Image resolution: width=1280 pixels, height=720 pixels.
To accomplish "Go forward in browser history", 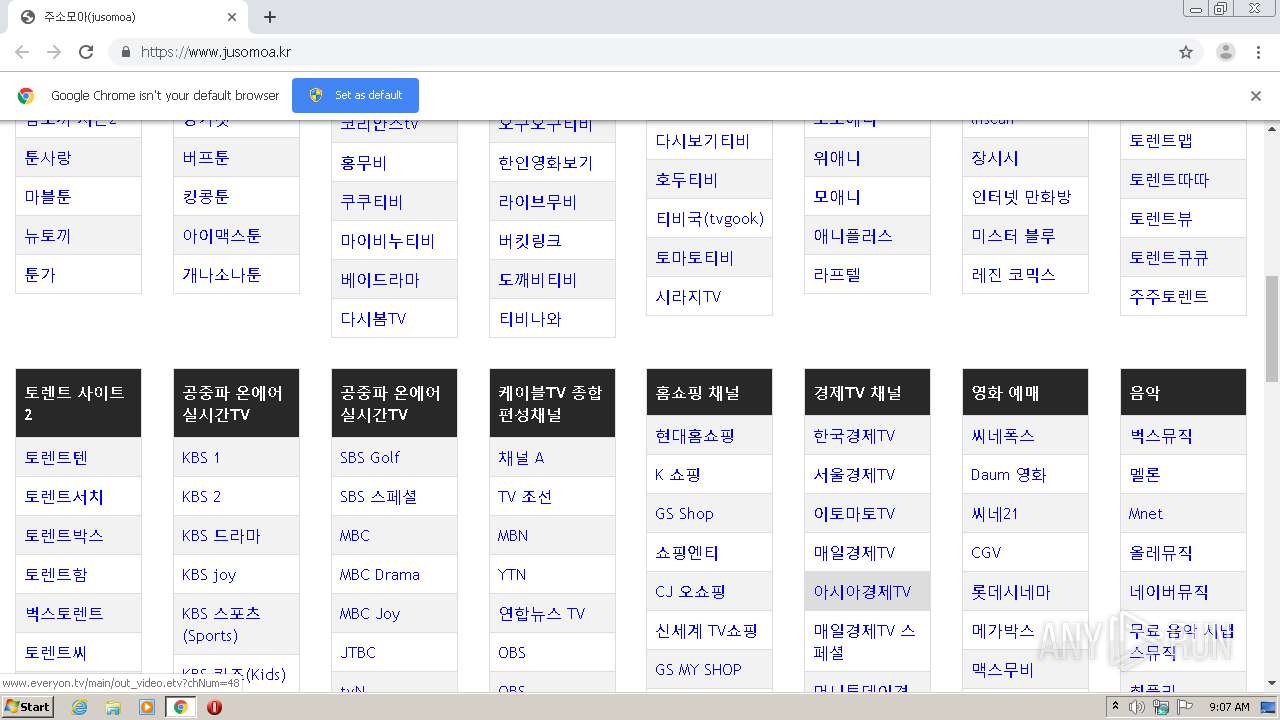I will click(54, 52).
